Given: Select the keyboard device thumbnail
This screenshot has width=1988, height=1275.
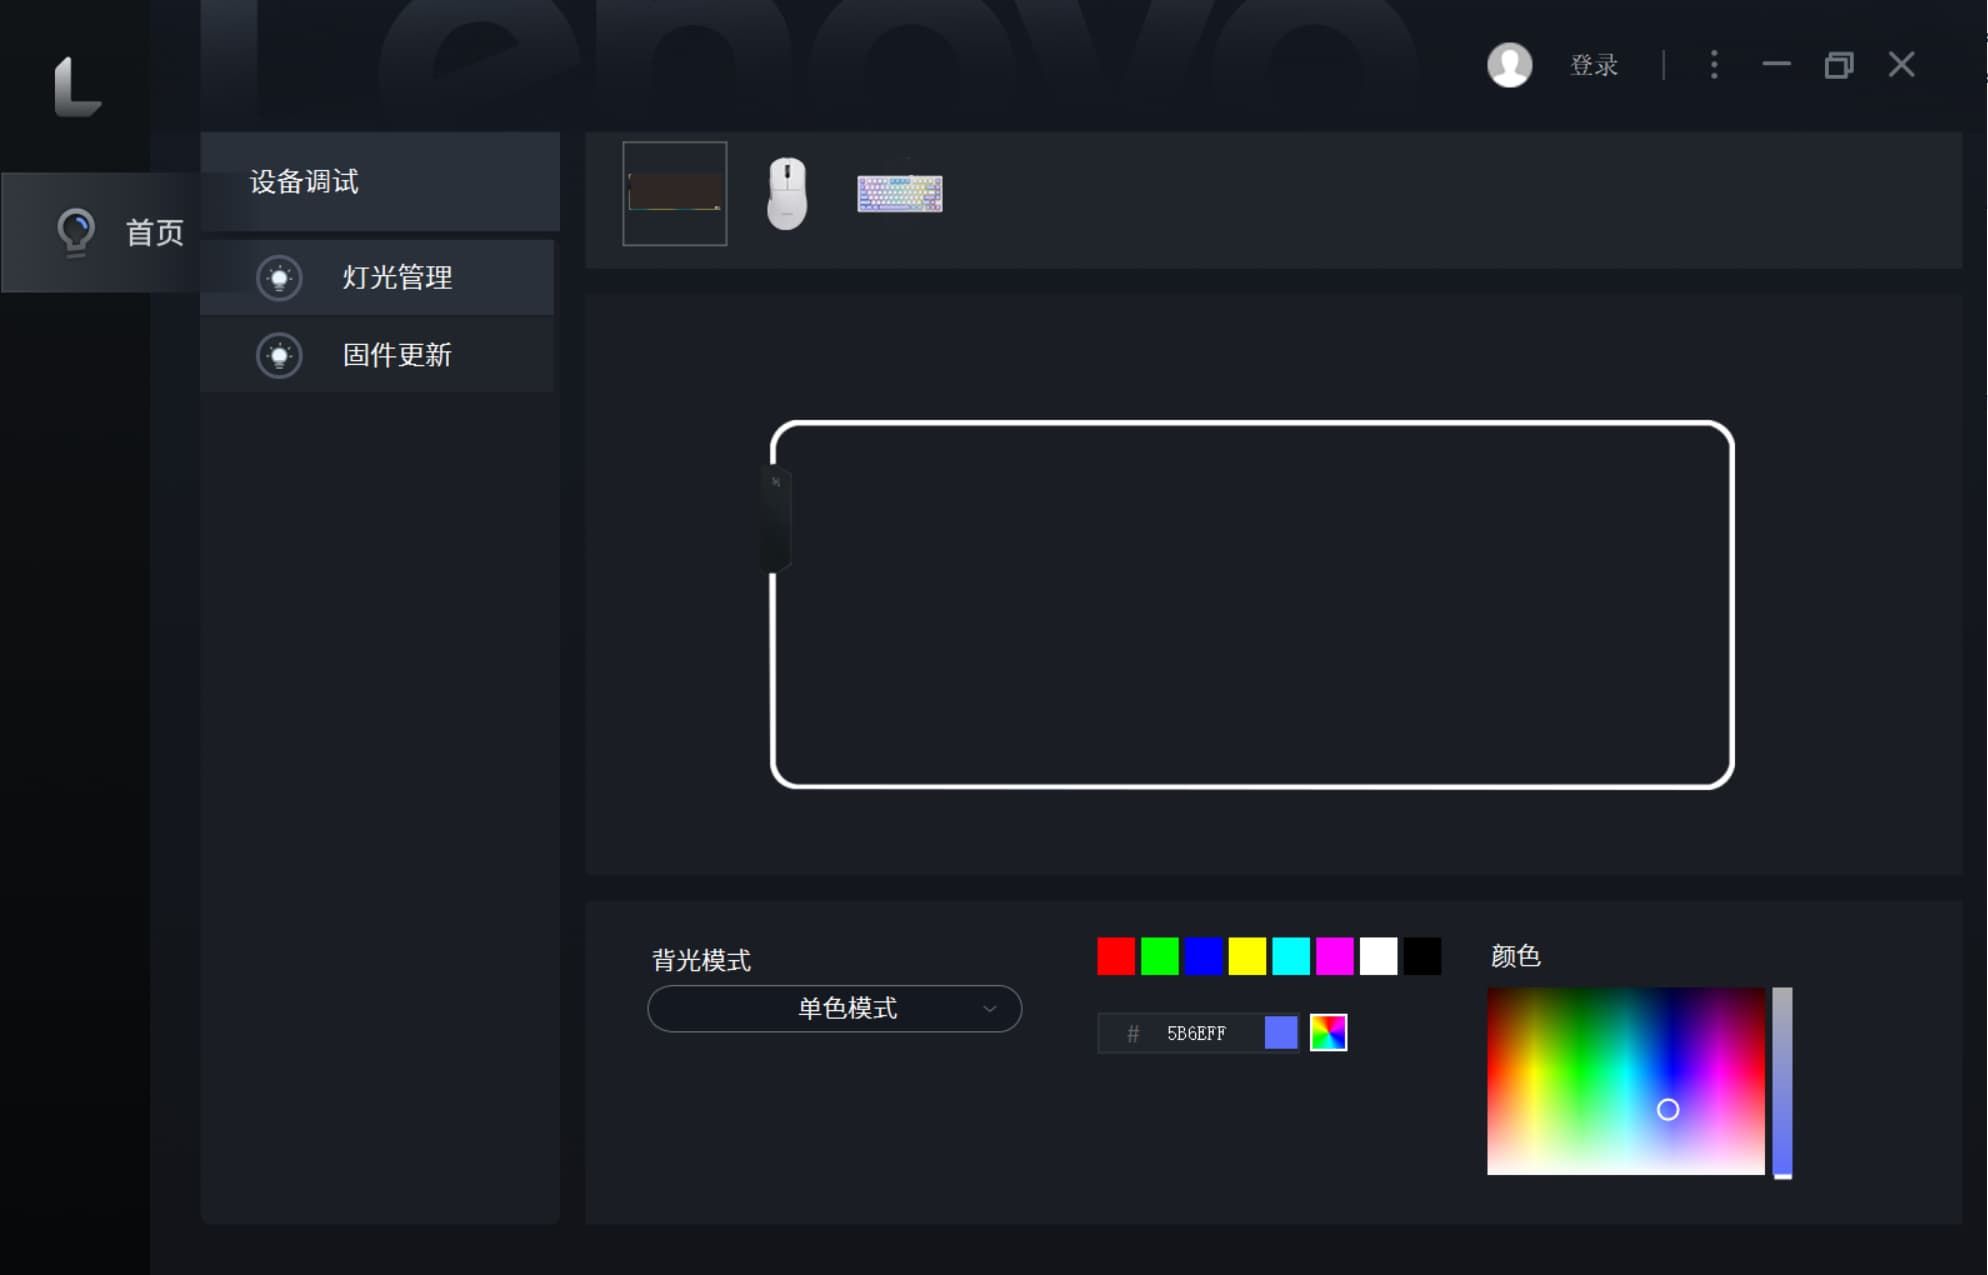Looking at the screenshot, I should coord(899,193).
